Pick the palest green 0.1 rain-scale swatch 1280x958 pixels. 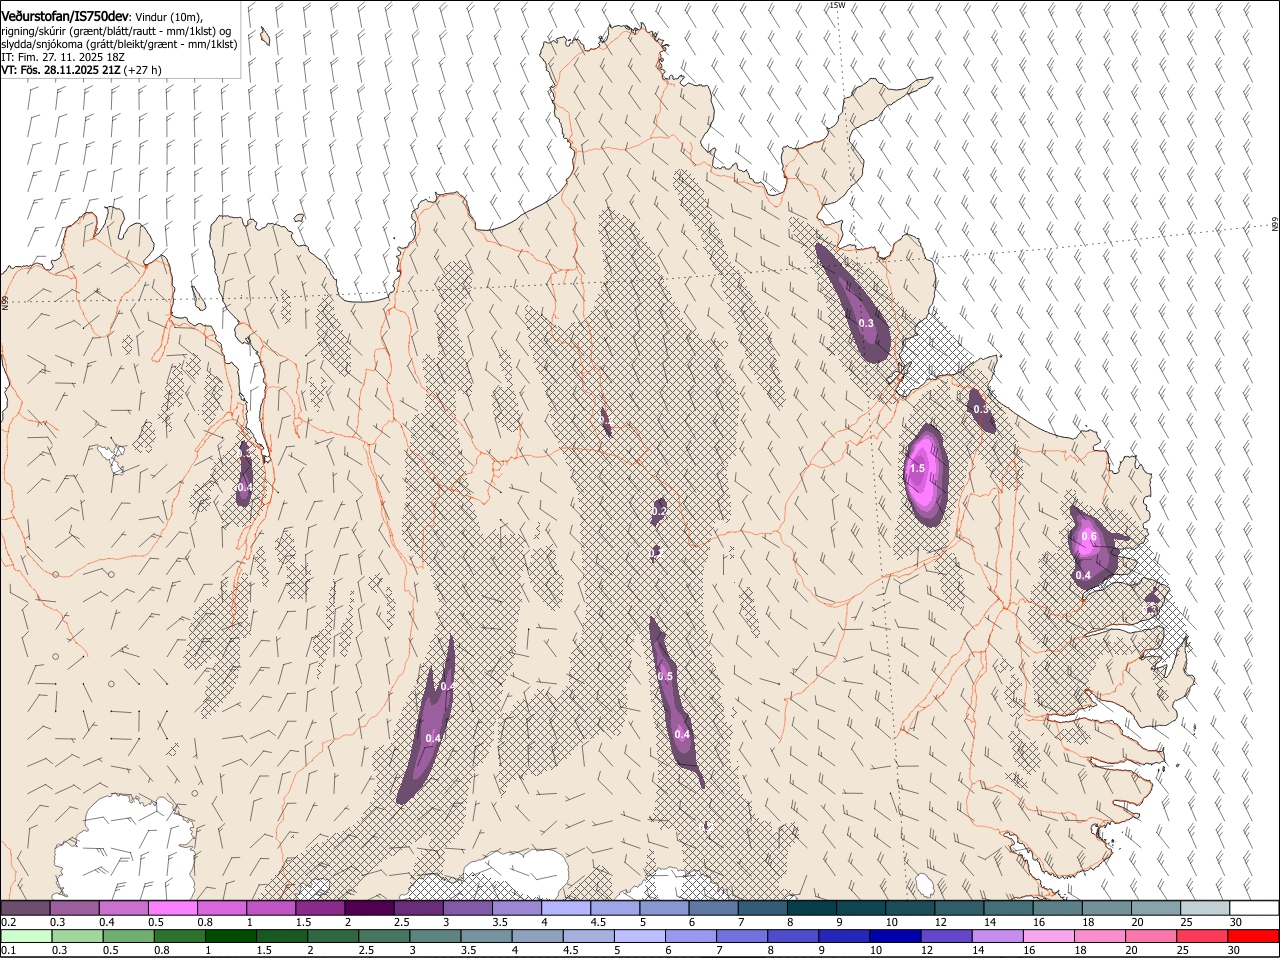coord(25,936)
